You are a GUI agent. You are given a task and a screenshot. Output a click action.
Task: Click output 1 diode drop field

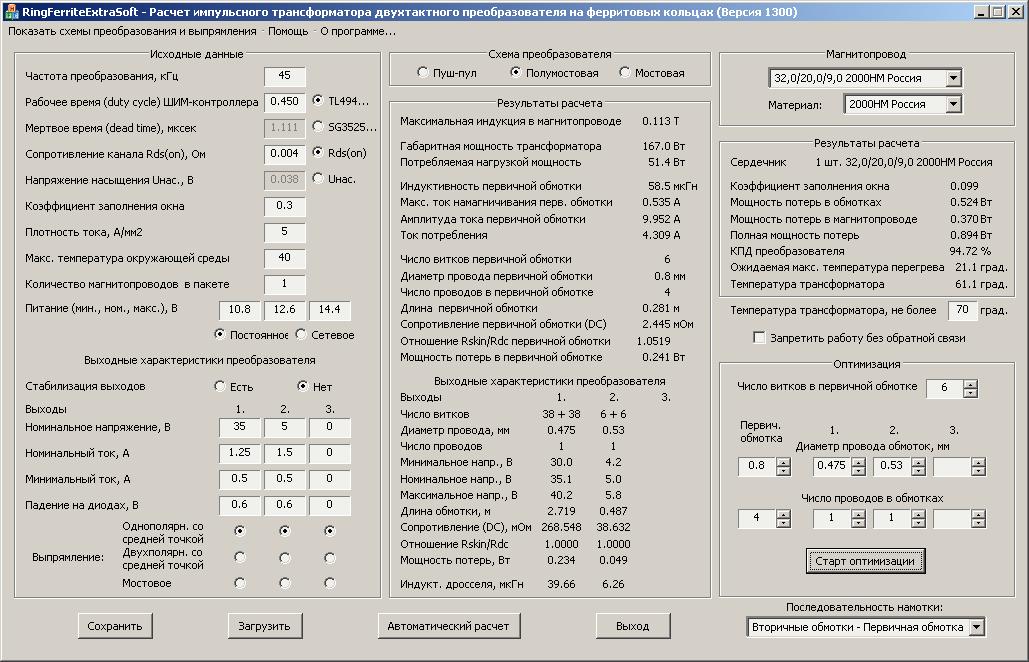coord(240,505)
